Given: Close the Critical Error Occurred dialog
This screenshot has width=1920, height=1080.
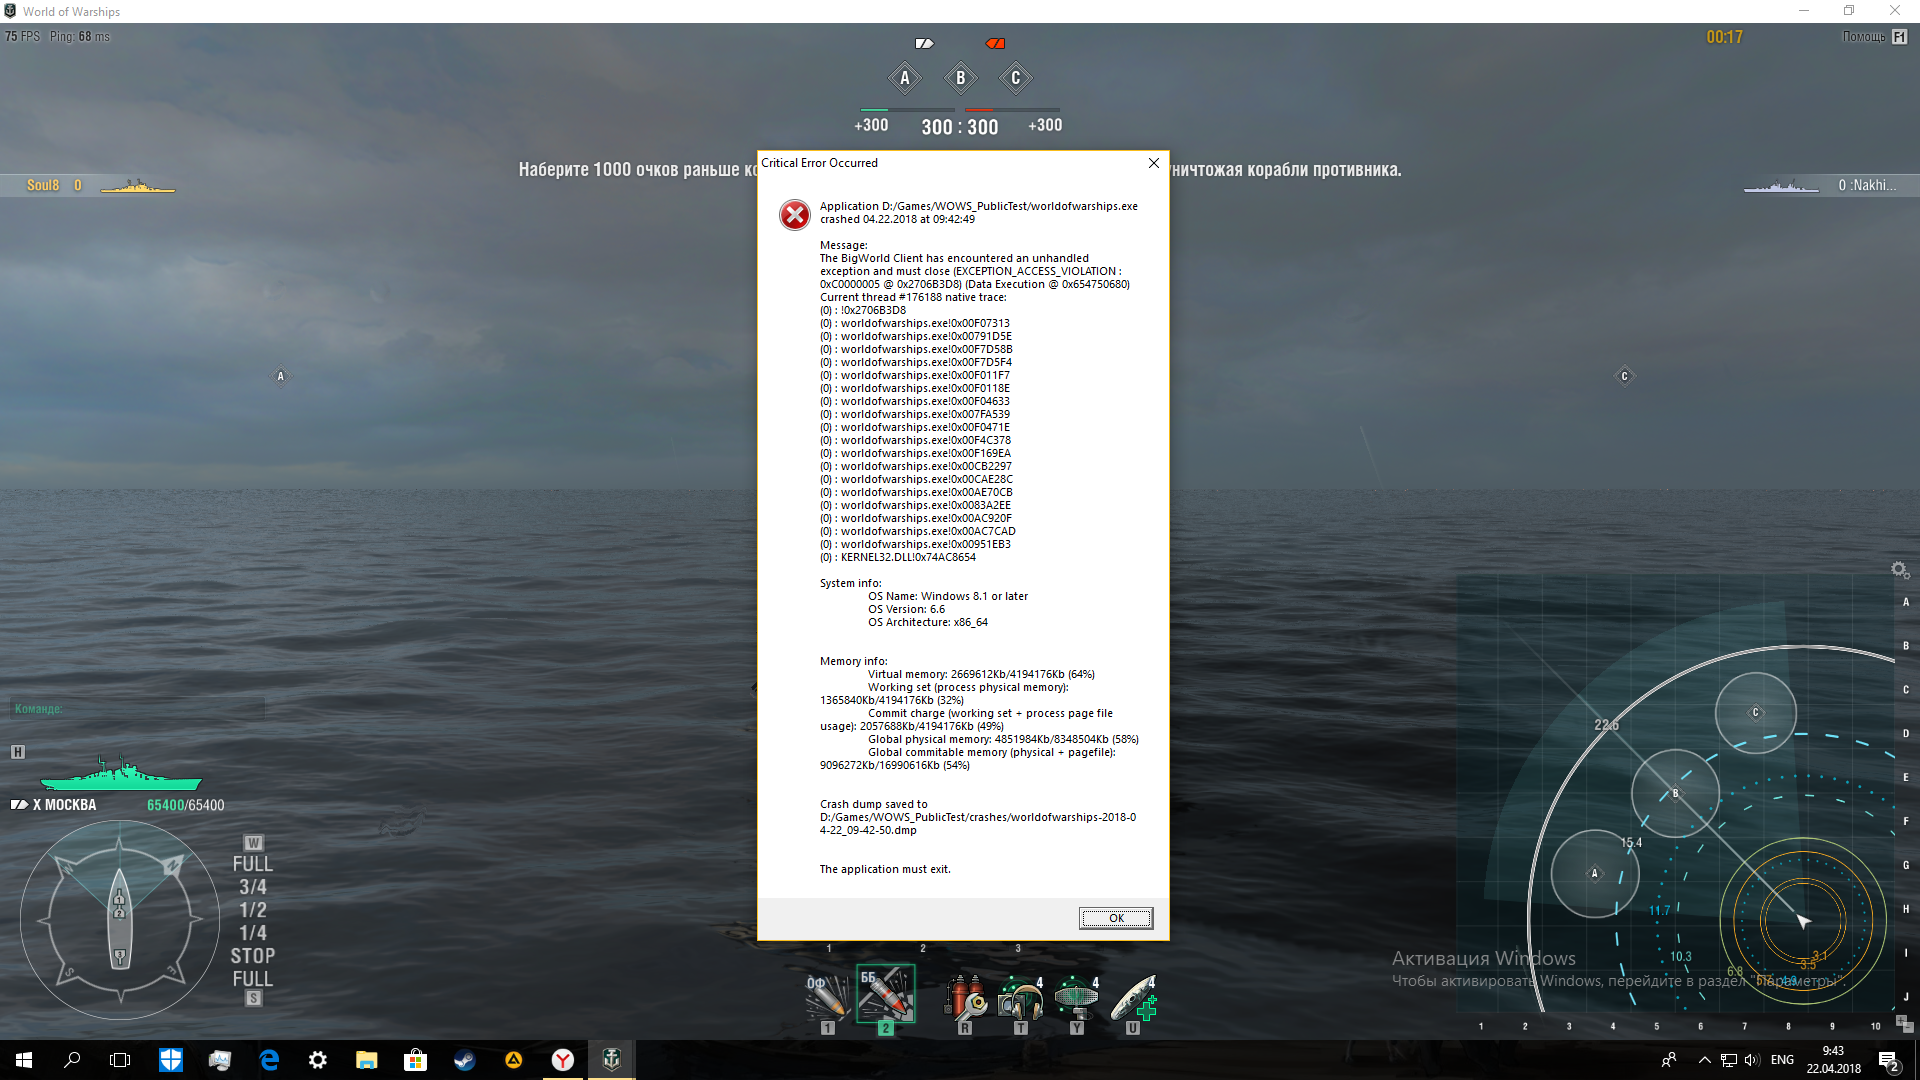Looking at the screenshot, I should tap(1153, 163).
